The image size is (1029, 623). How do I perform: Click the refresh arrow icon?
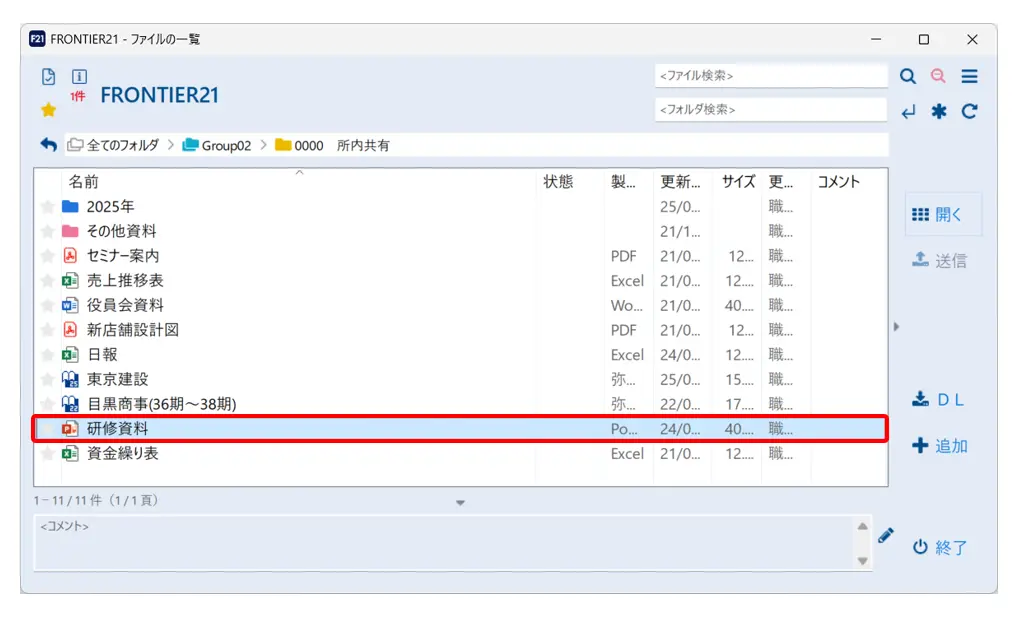(969, 112)
